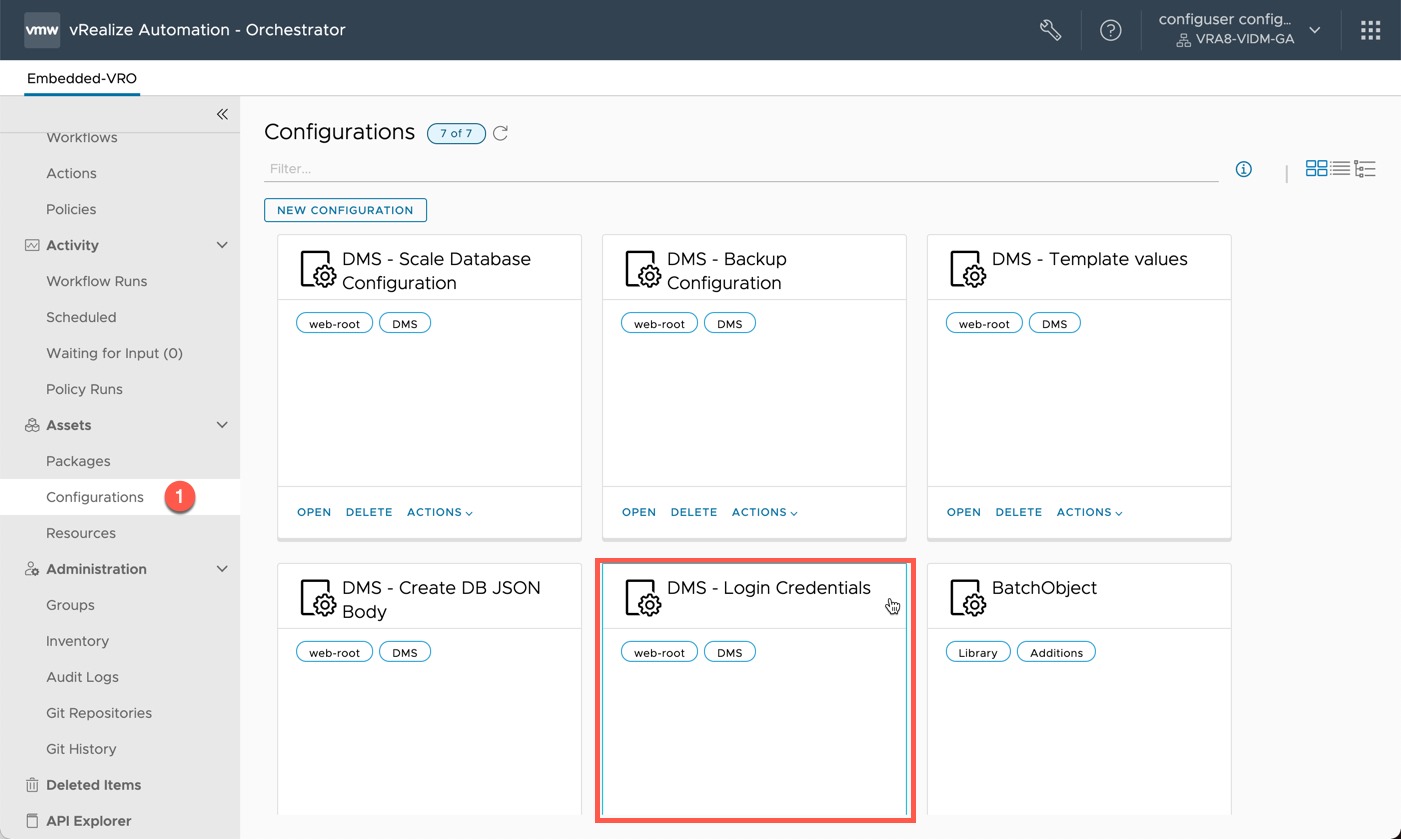This screenshot has width=1401, height=839.
Task: Open the apps grid launcher icon
Action: pyautogui.click(x=1370, y=30)
